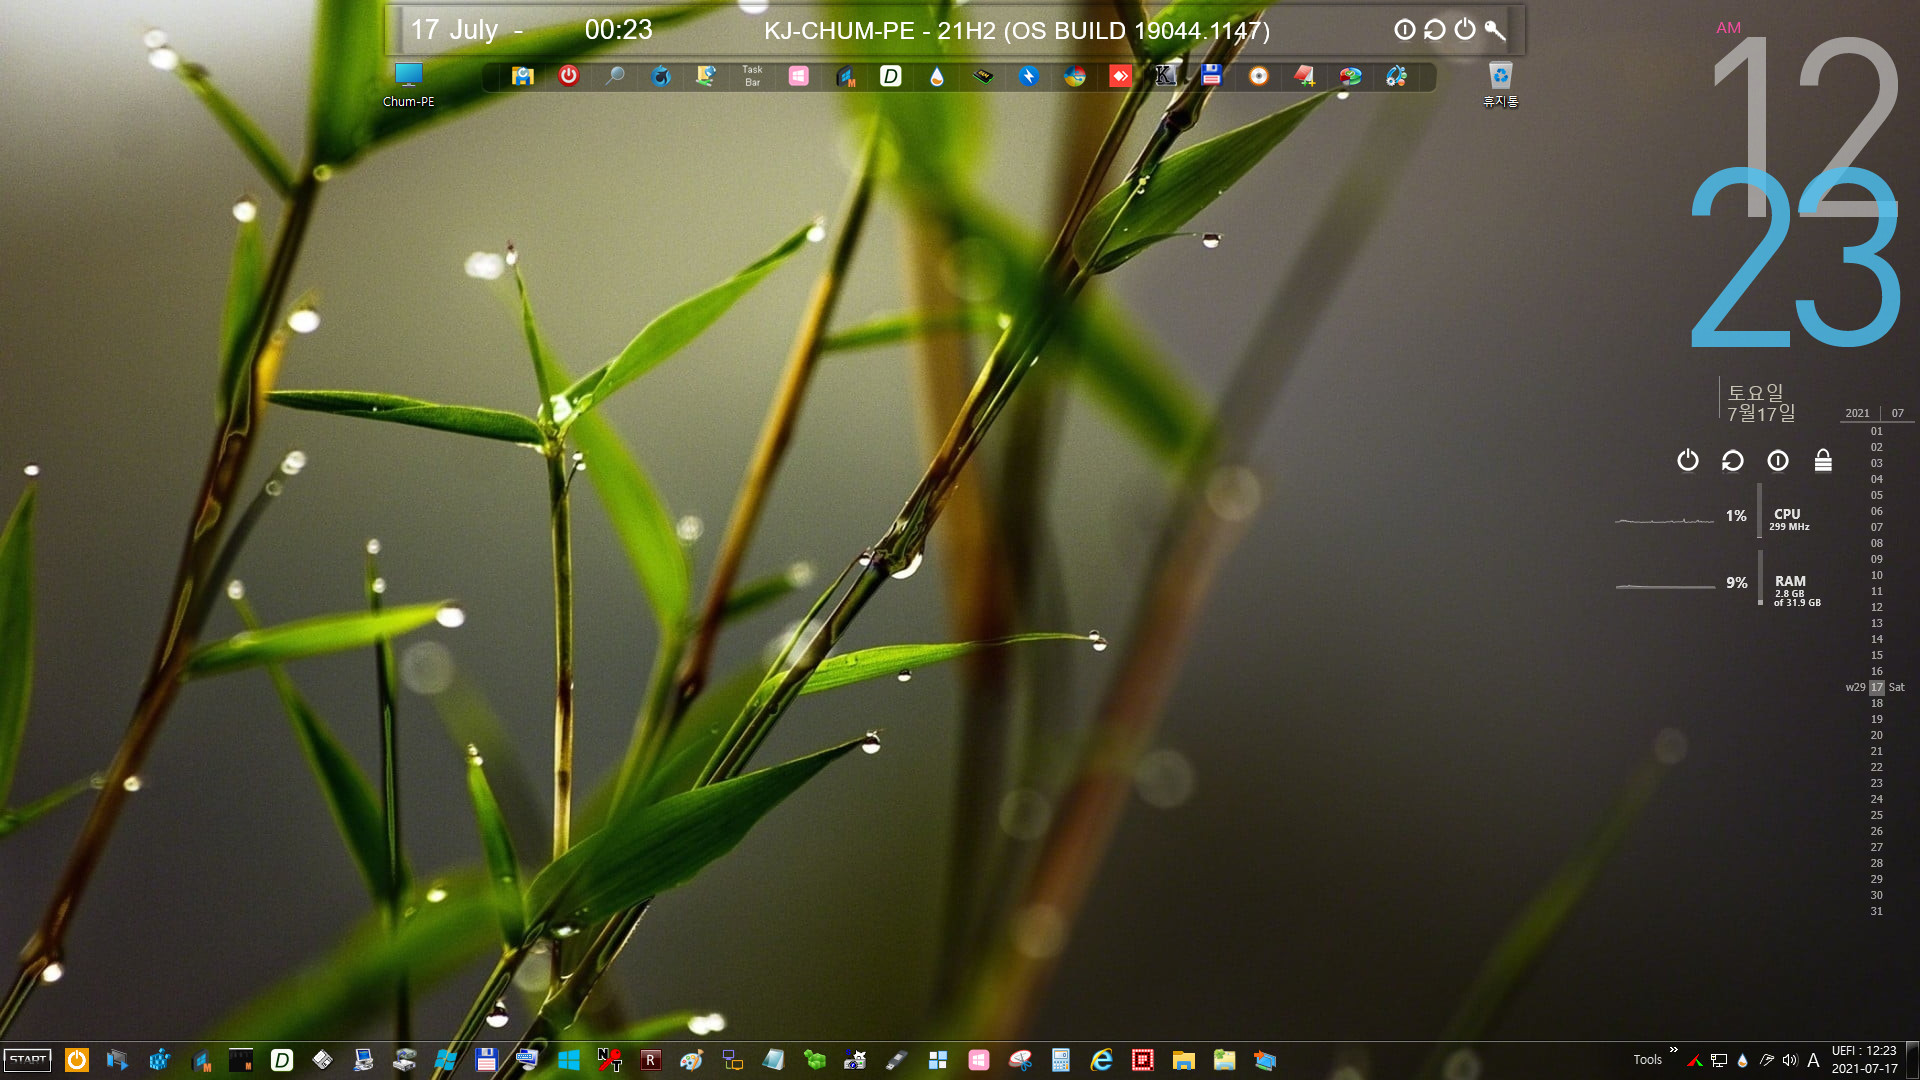Select day 01 in the calendar widget
This screenshot has width=1920, height=1080.
[1877, 431]
